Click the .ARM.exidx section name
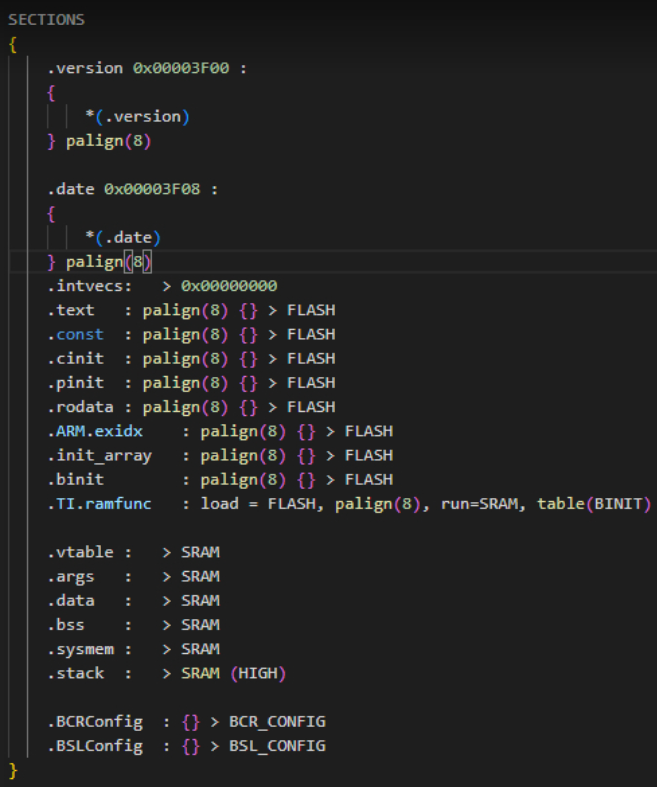 pos(95,431)
